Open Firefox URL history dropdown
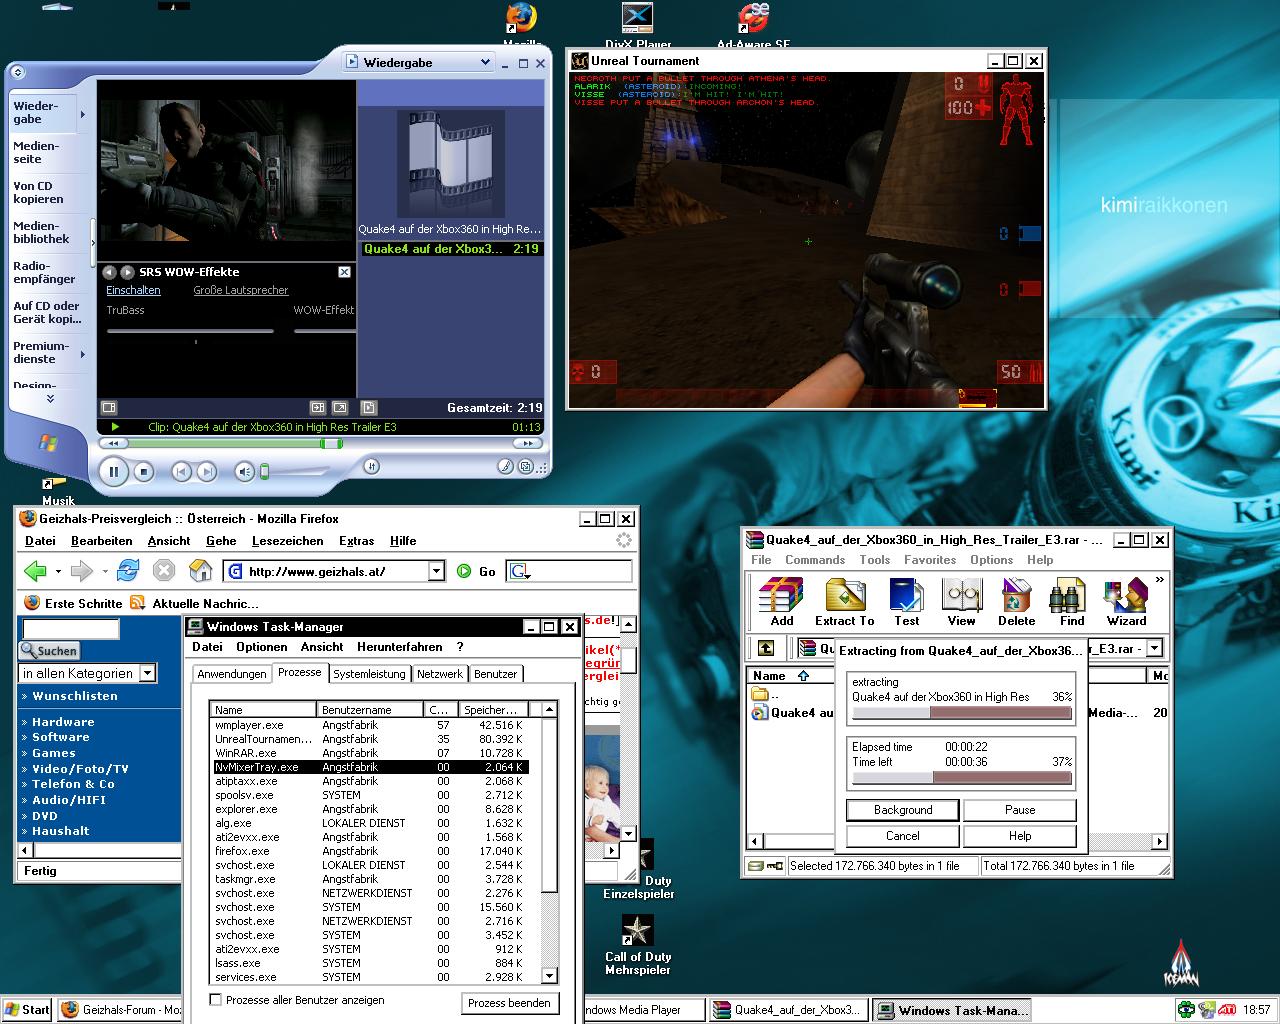 [x=436, y=571]
